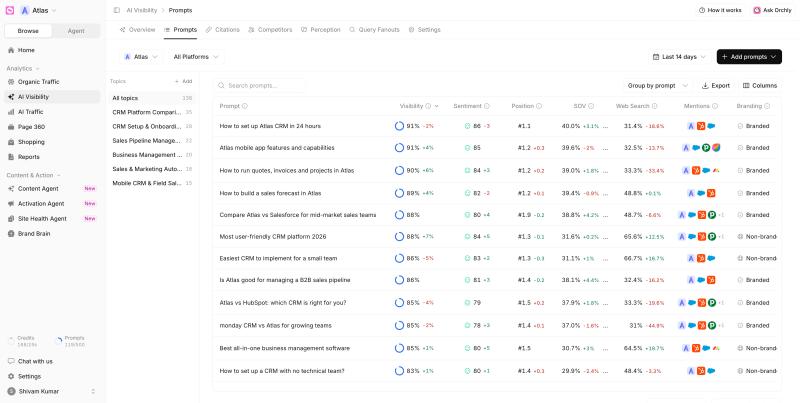Select All topics in topics list
The width and height of the screenshot is (800, 403).
152,98
